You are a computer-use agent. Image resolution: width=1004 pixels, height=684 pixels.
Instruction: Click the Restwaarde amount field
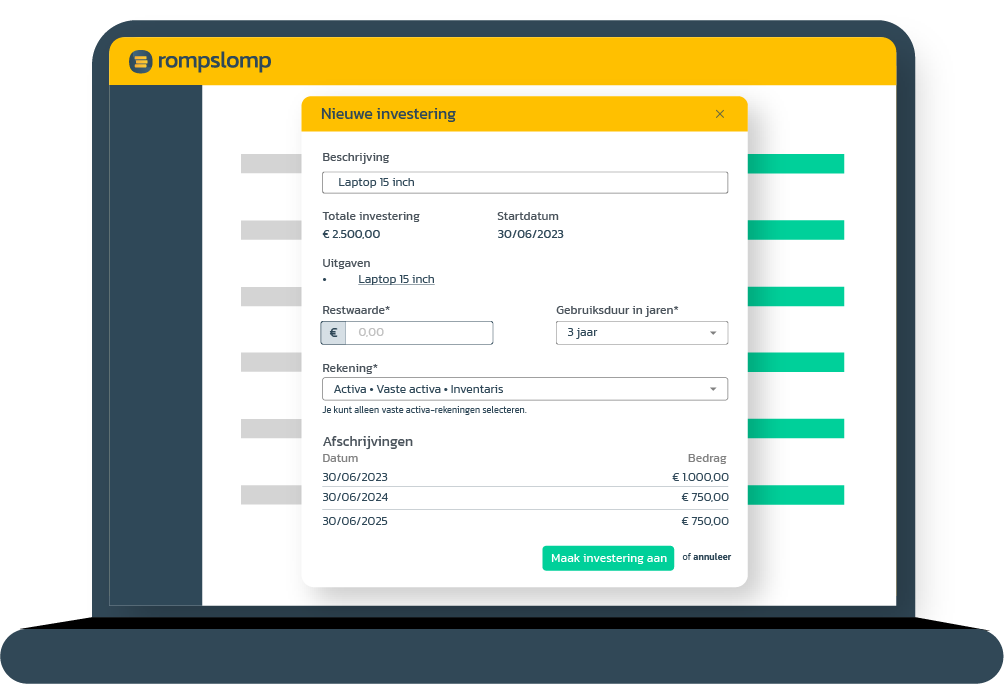point(419,333)
